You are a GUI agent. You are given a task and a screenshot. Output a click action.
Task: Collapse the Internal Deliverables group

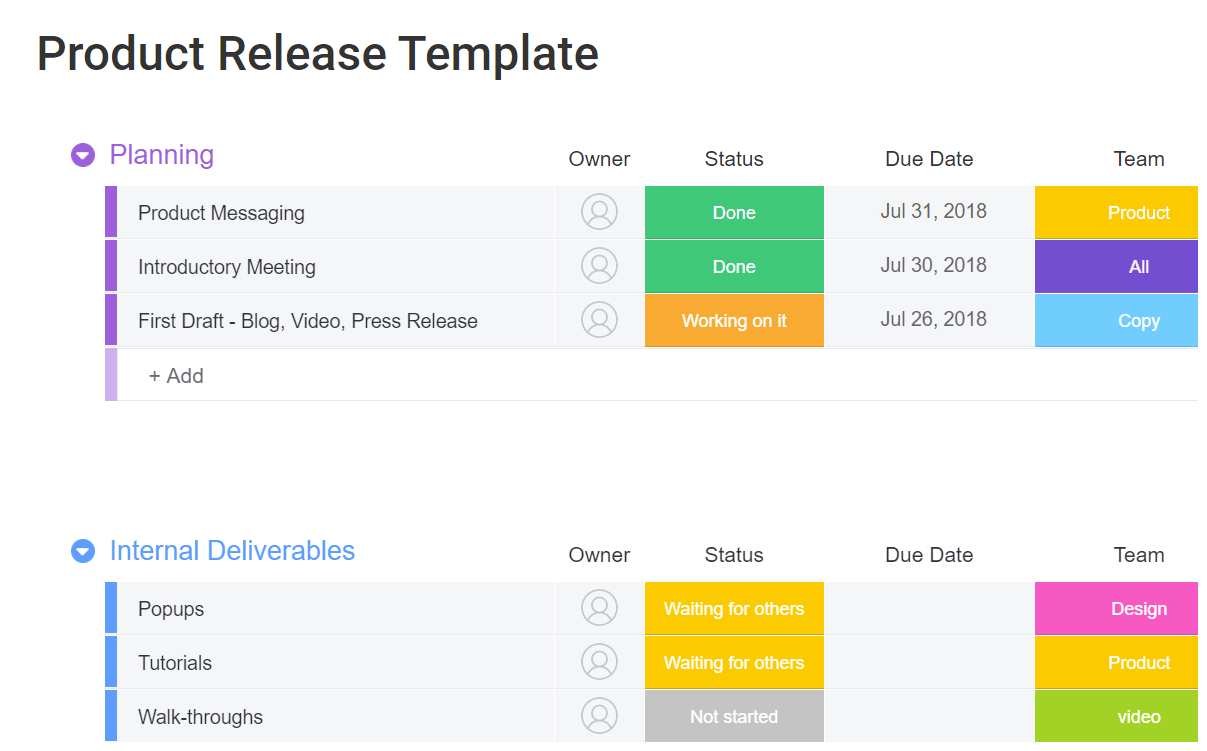pyautogui.click(x=83, y=551)
